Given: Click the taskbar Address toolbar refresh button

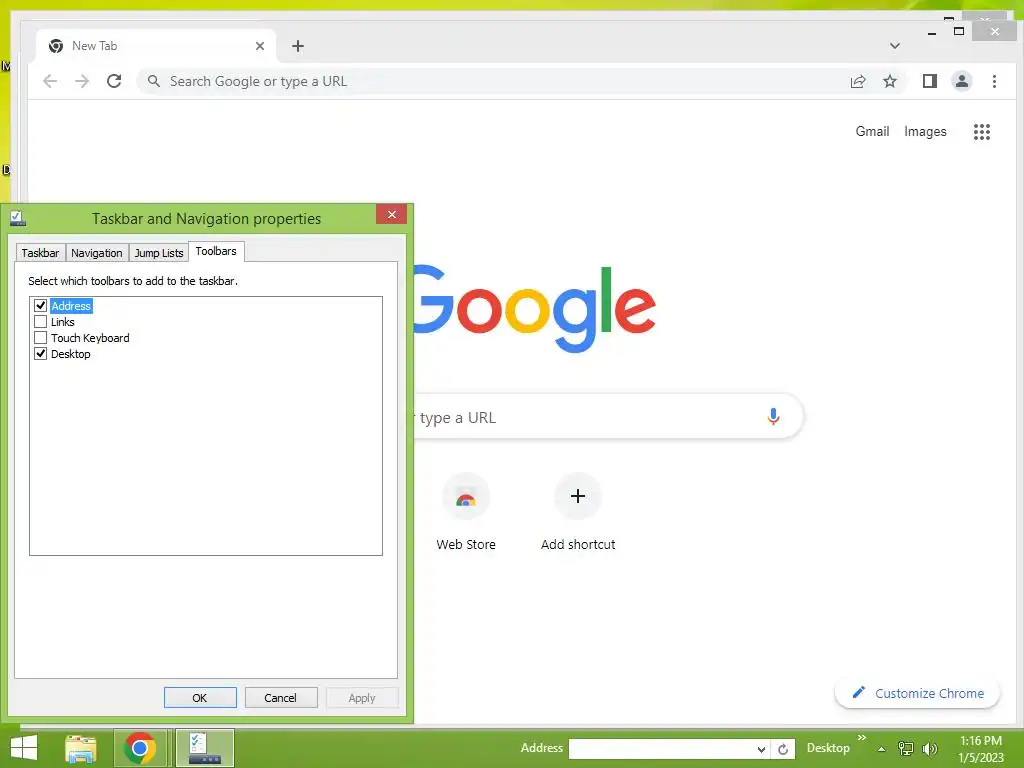Looking at the screenshot, I should point(783,749).
